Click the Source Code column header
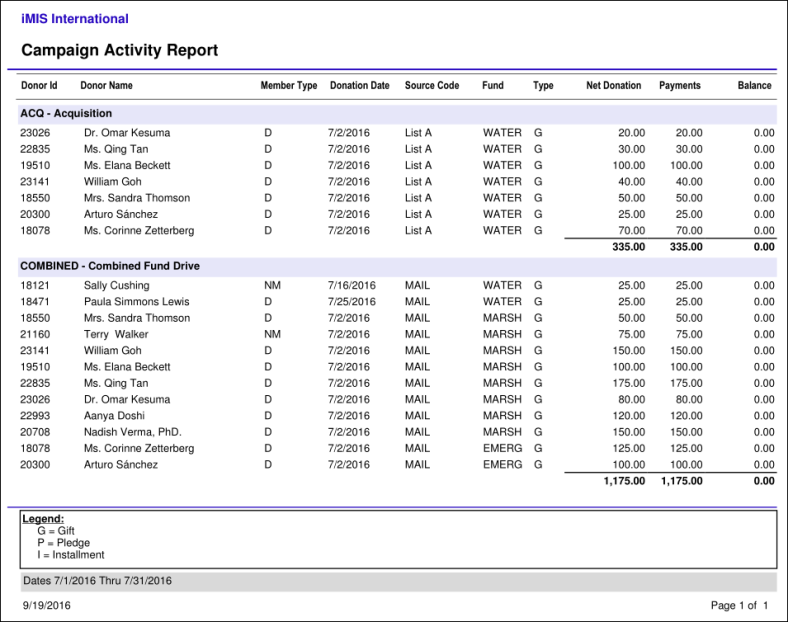Image resolution: width=788 pixels, height=622 pixels. 432,85
